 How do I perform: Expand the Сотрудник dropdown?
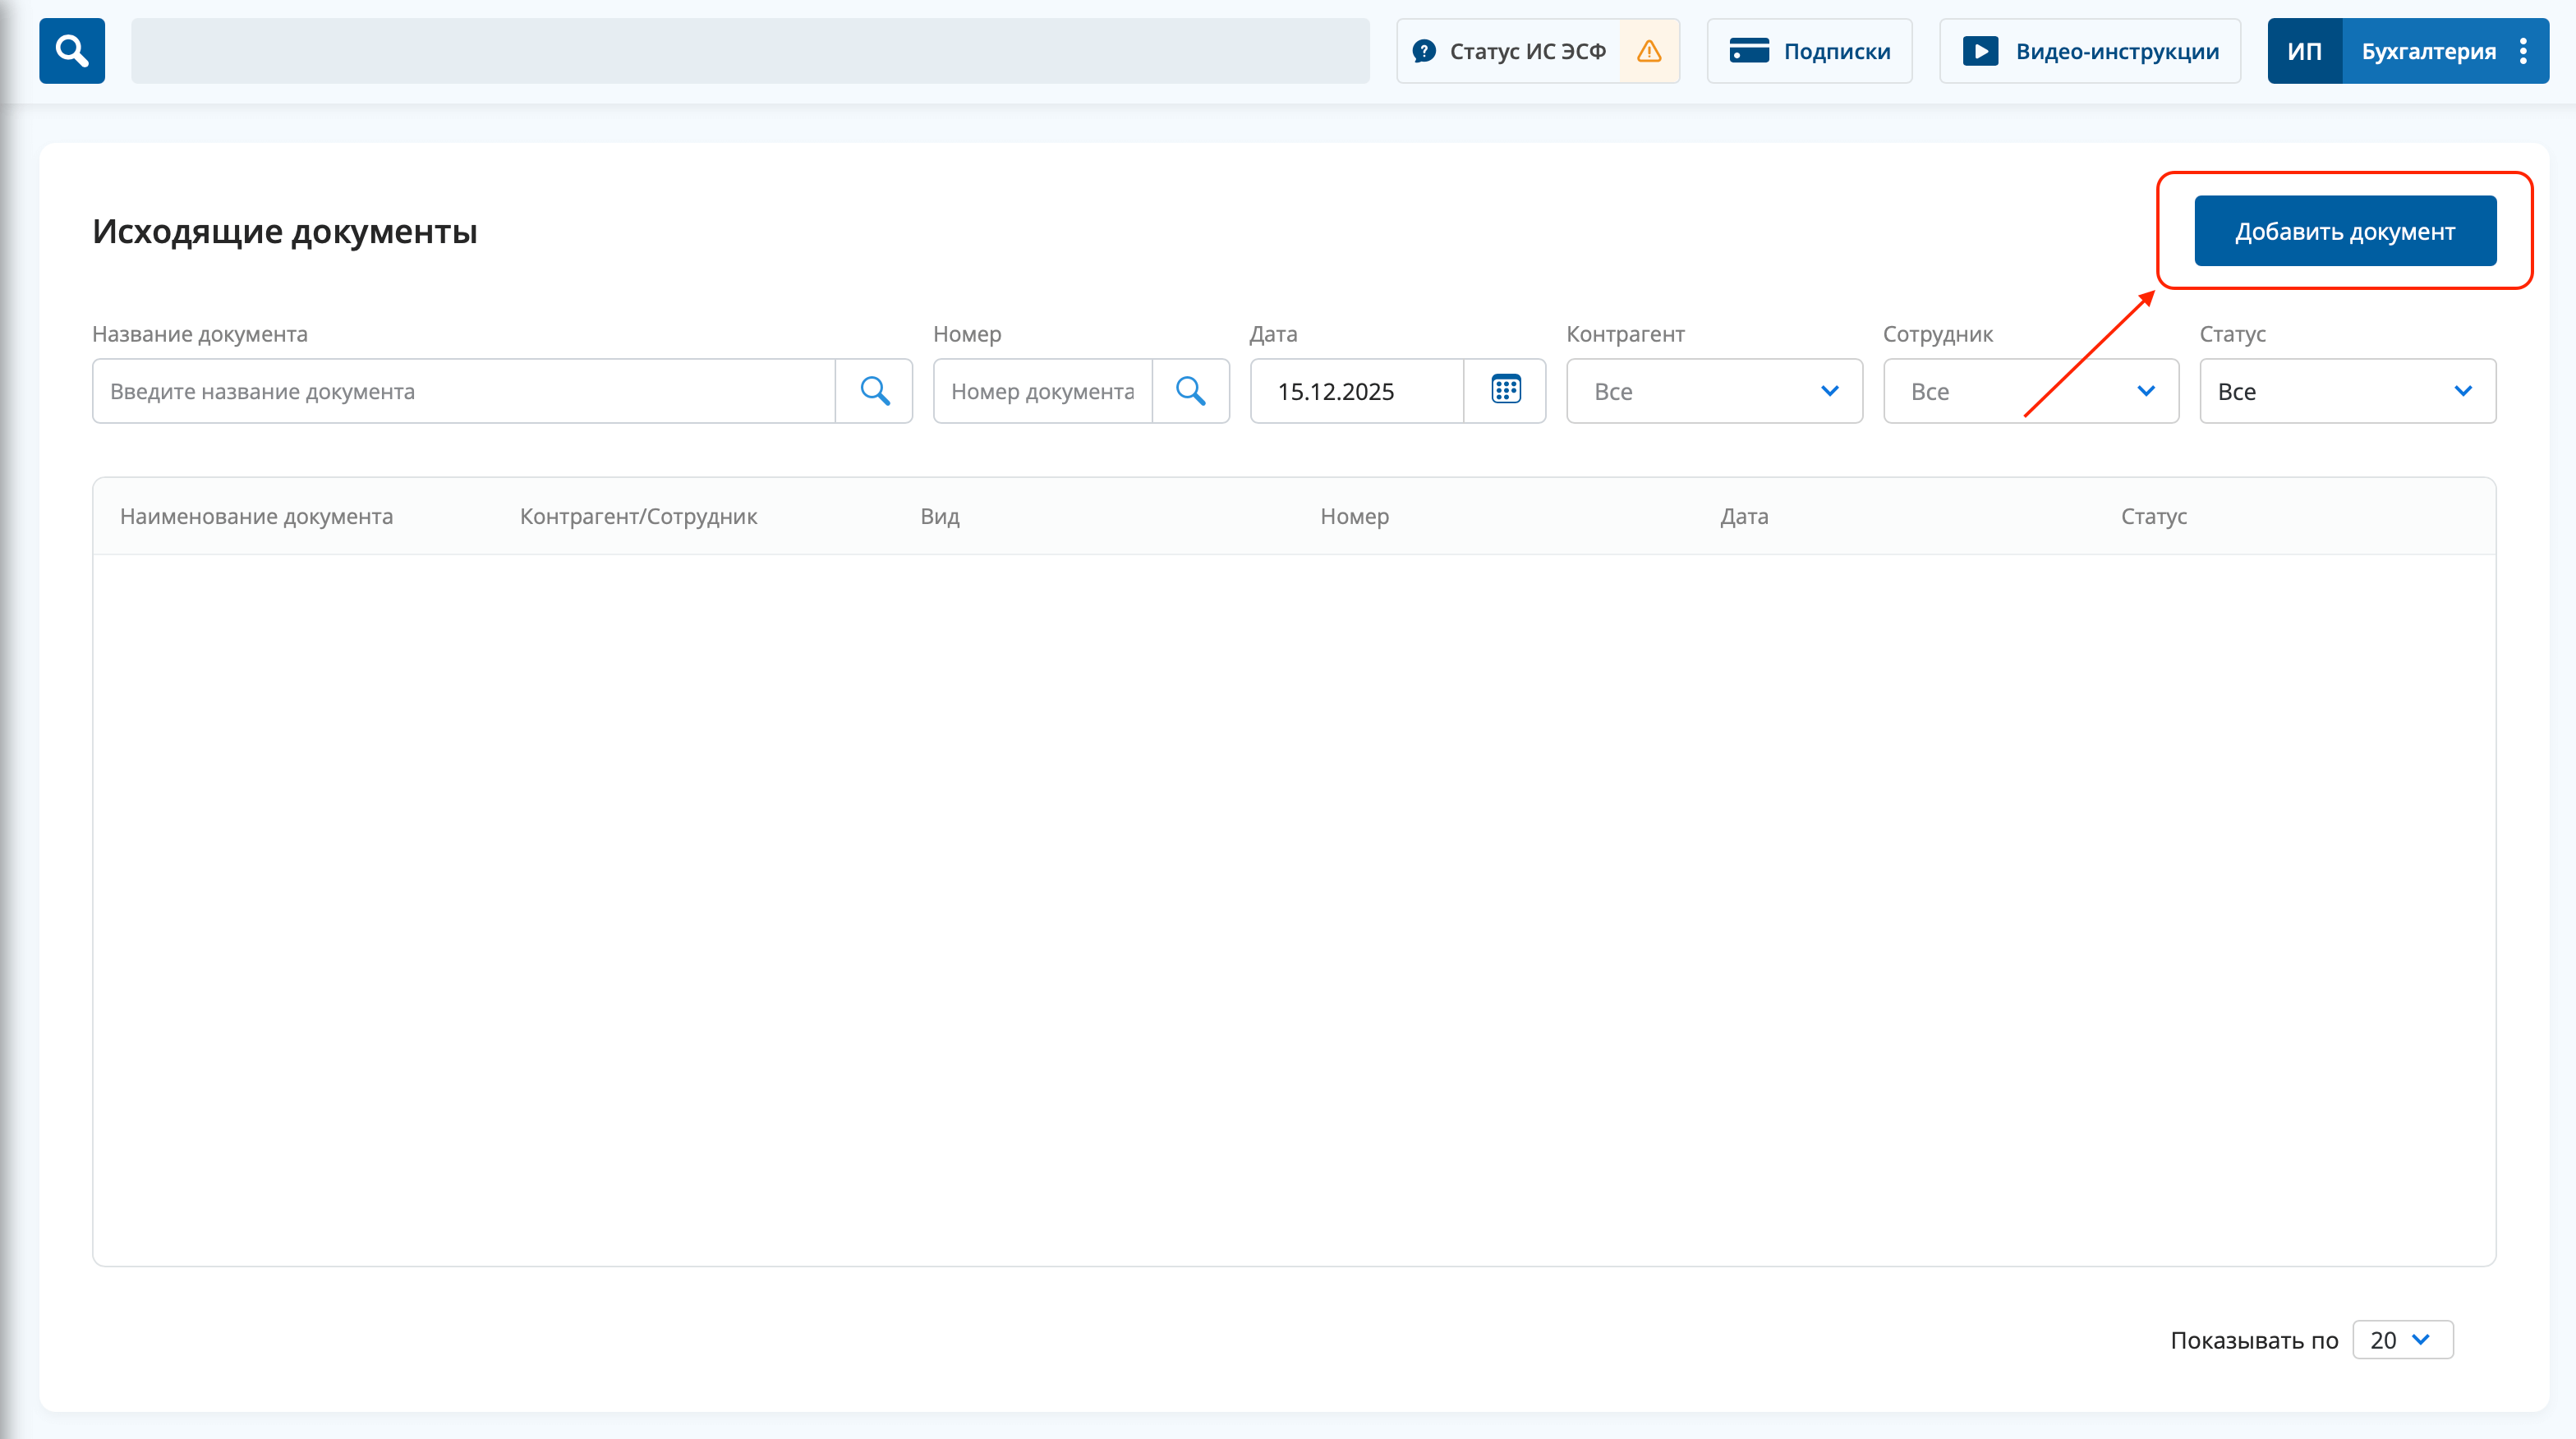[2030, 391]
